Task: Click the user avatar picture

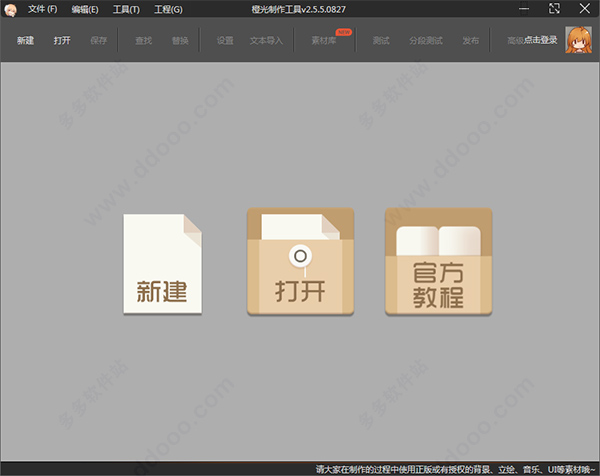Action: point(578,40)
